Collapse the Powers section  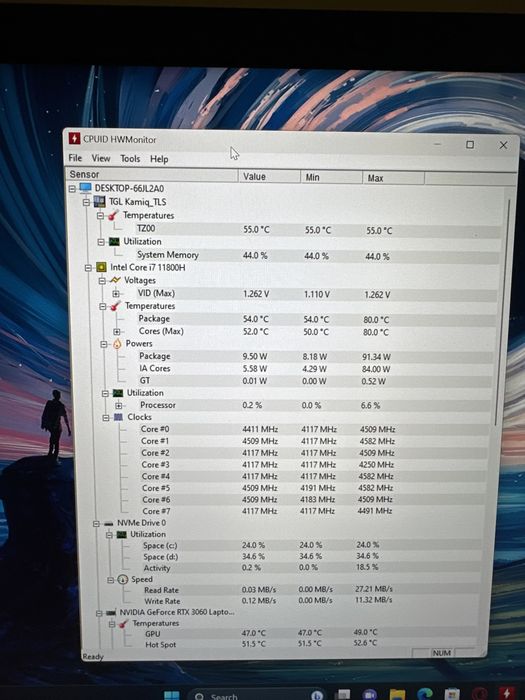click(x=104, y=344)
